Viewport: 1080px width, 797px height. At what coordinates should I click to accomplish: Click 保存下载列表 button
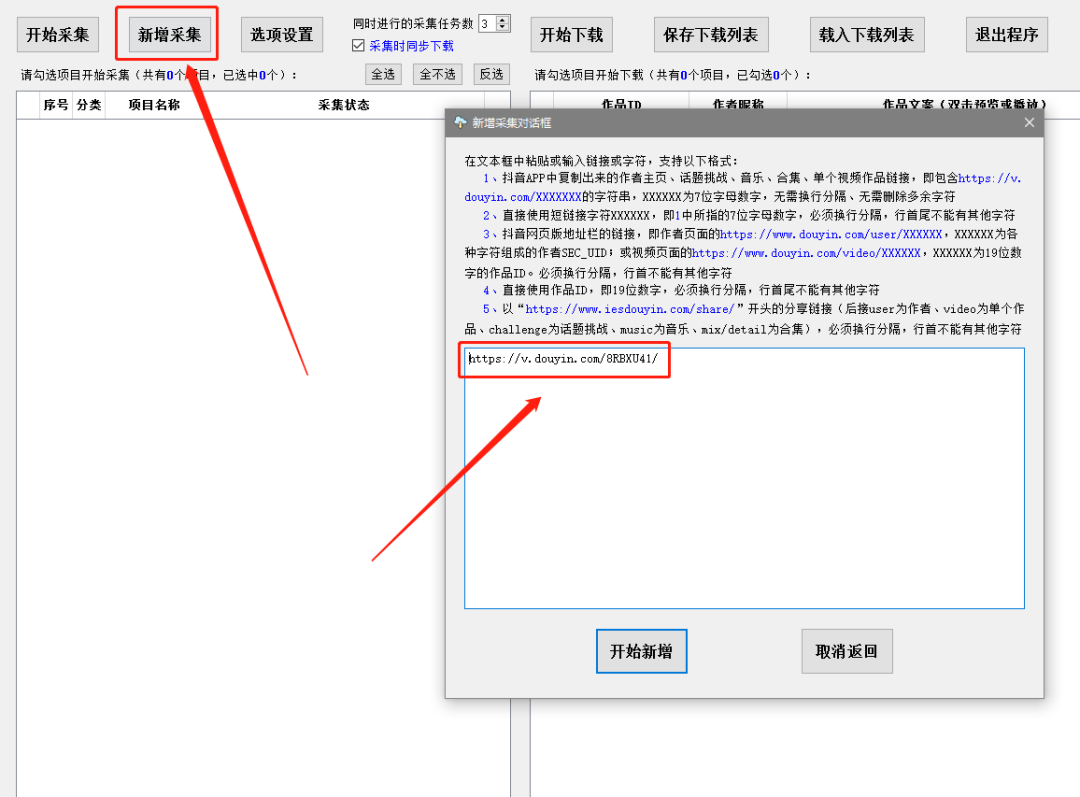pos(711,35)
